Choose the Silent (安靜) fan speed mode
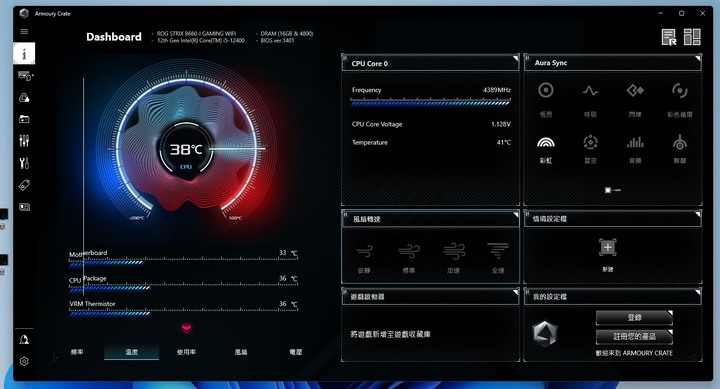 click(365, 252)
